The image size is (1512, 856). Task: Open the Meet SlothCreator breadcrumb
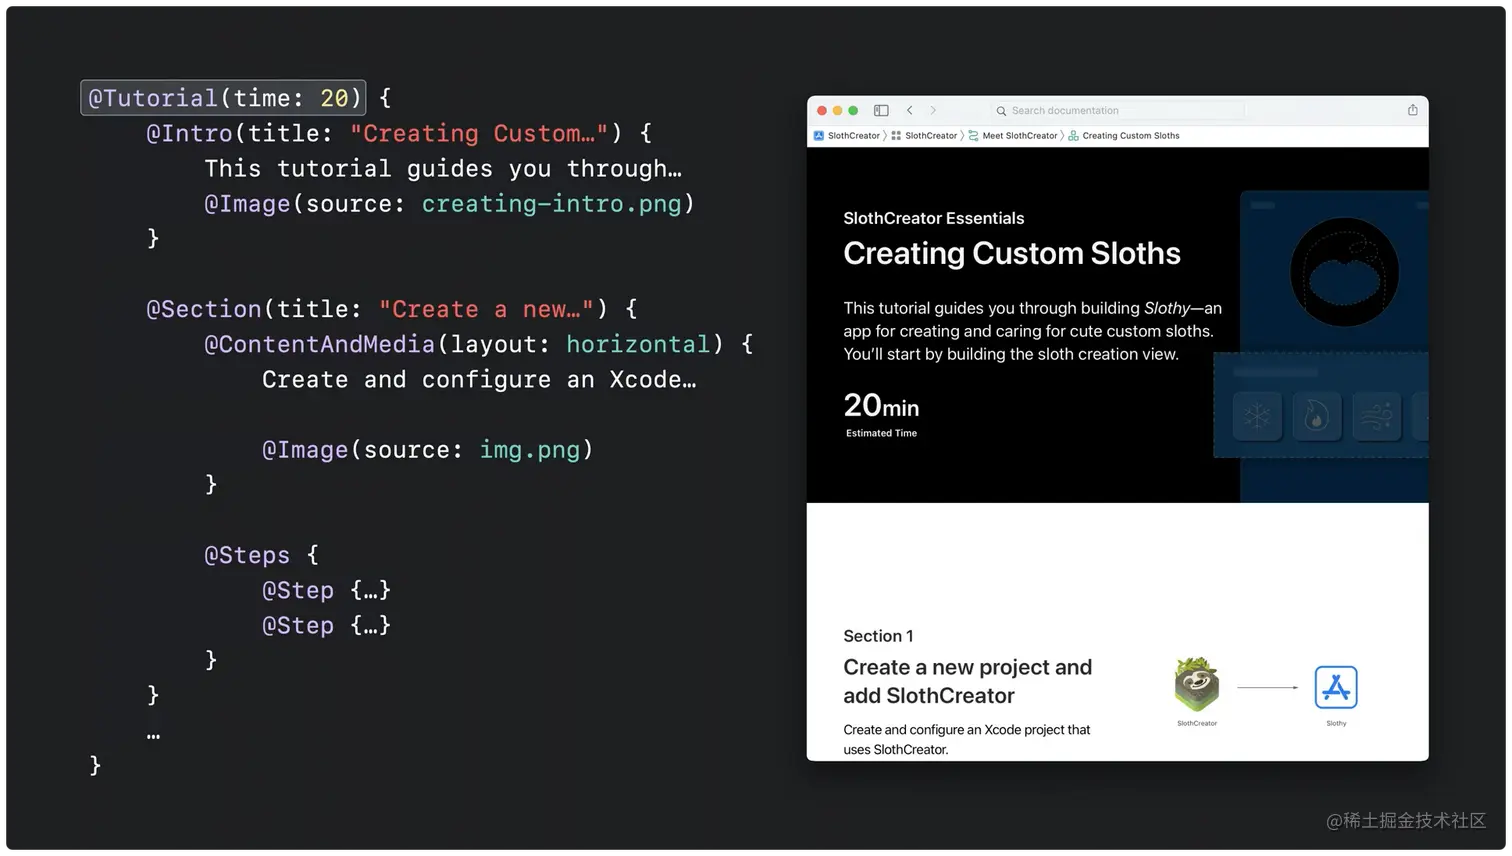coord(1013,136)
